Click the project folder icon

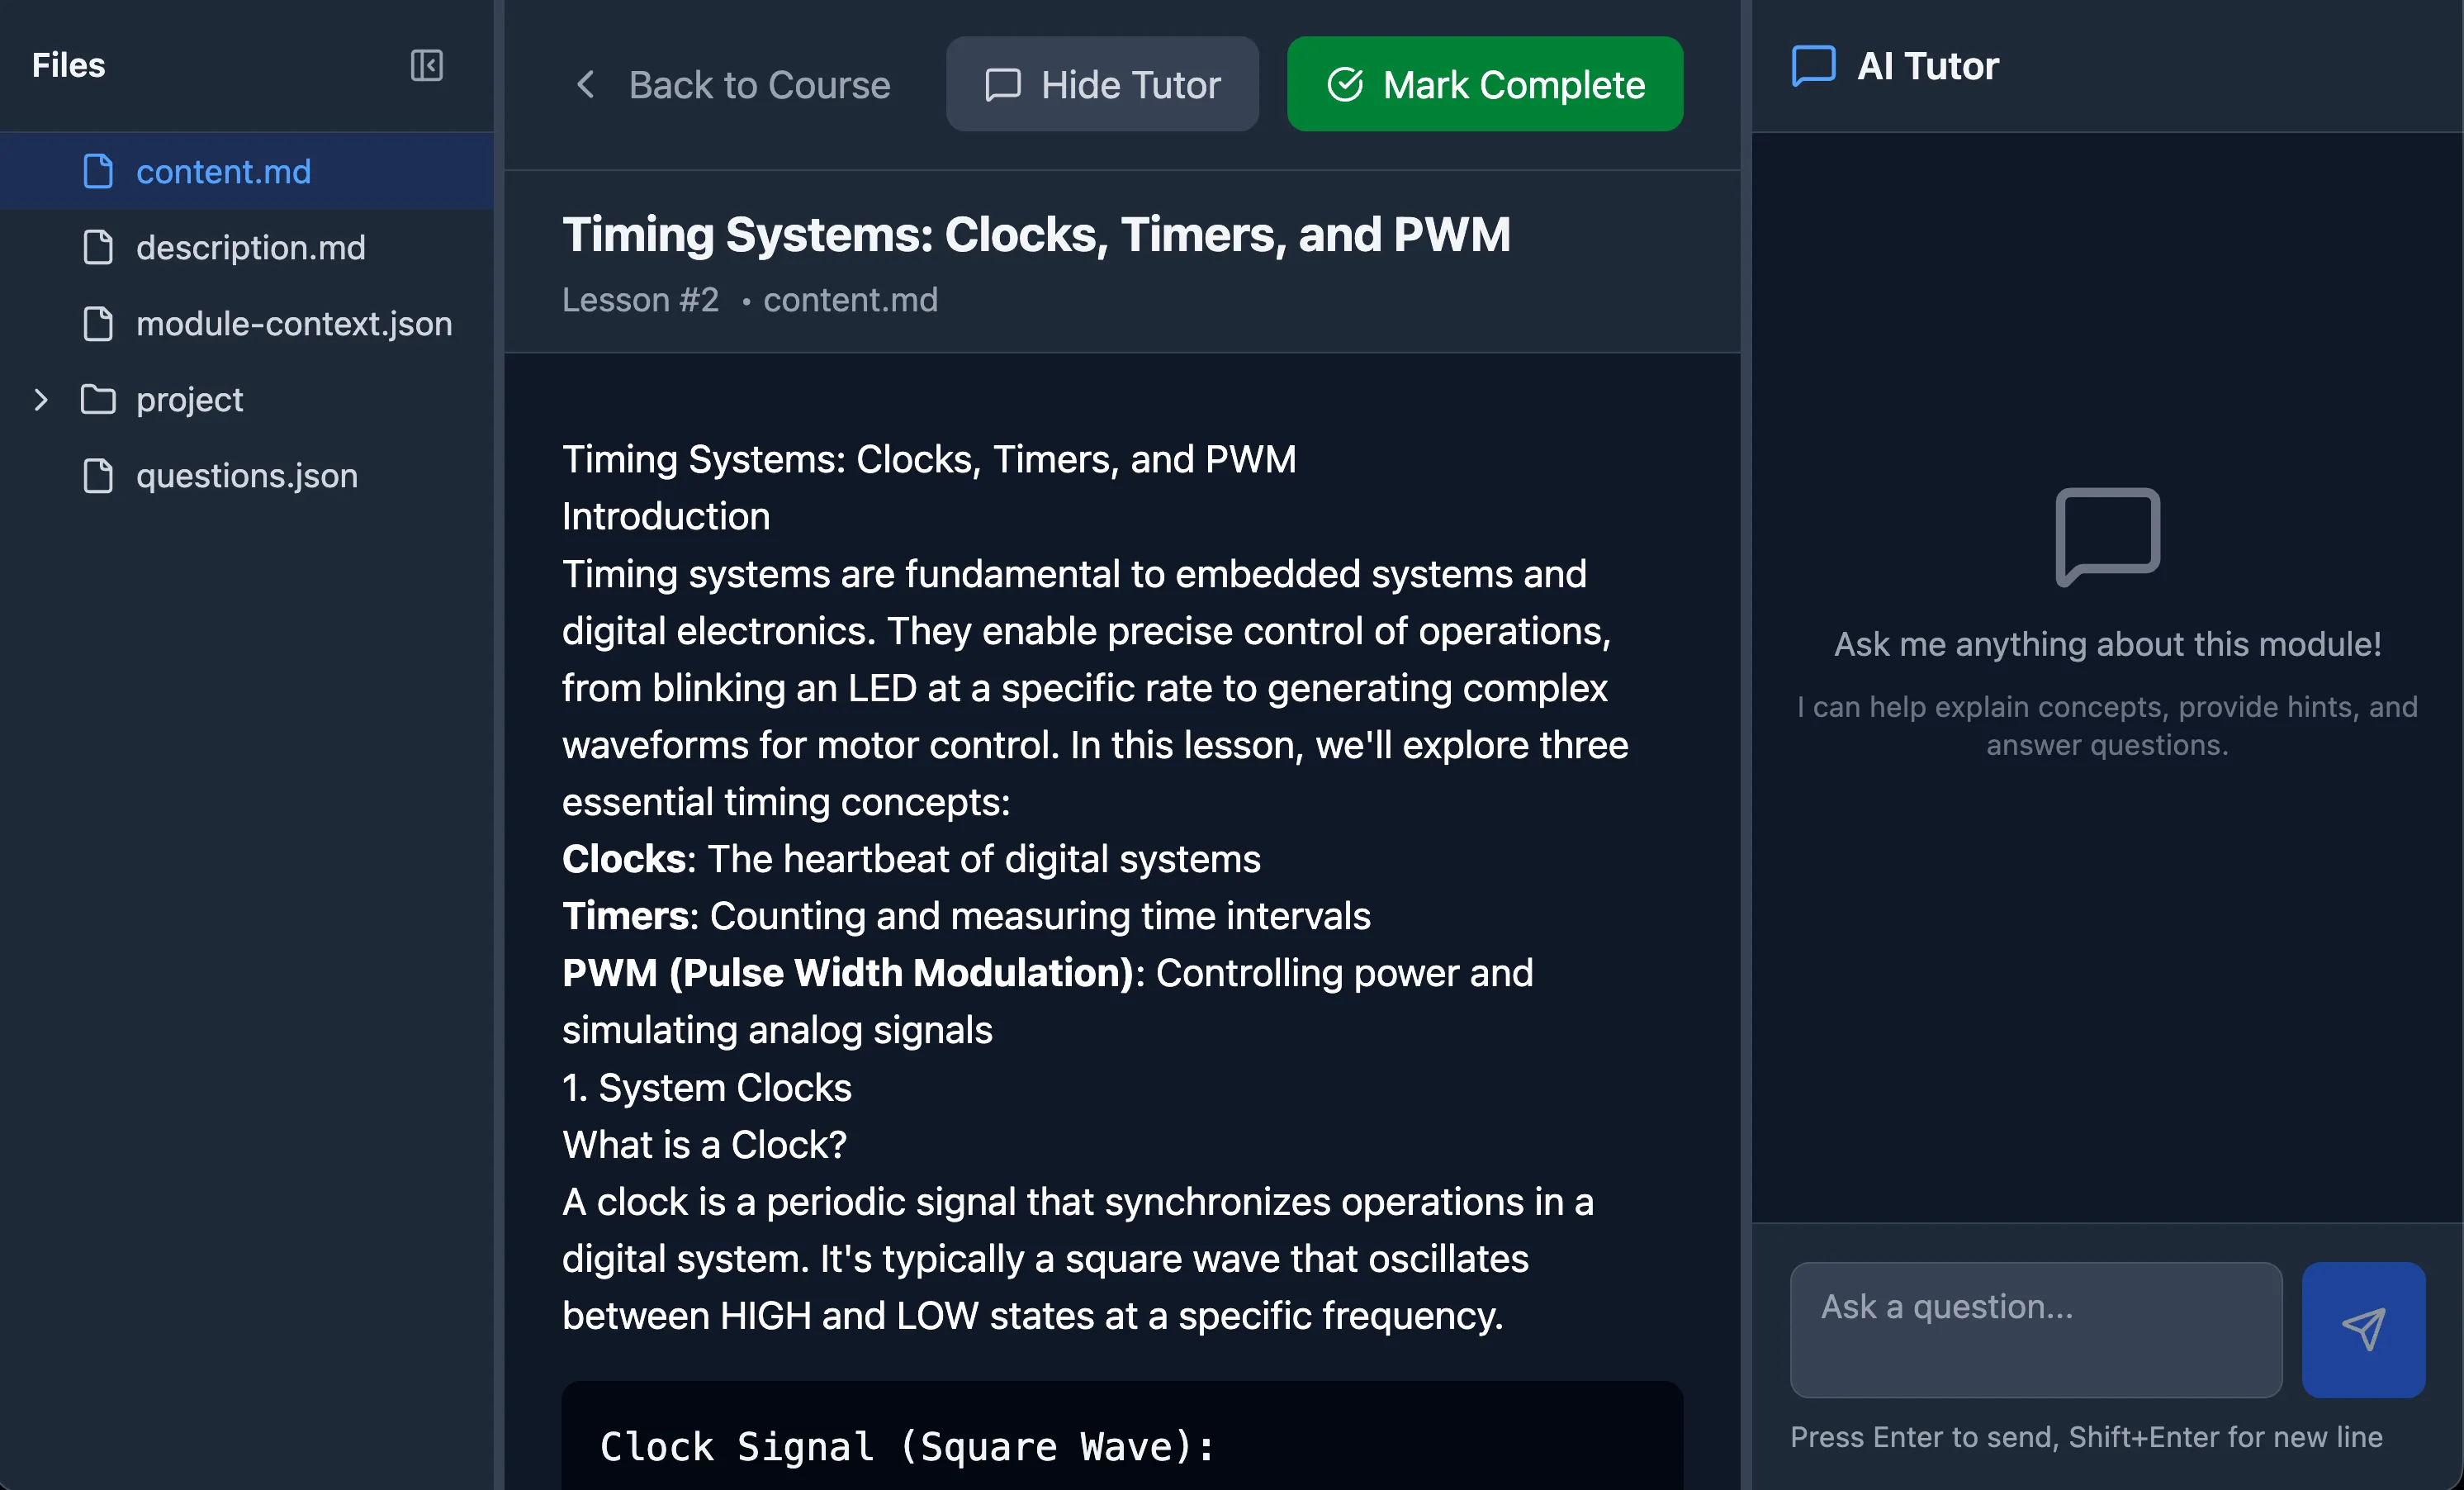tap(98, 399)
